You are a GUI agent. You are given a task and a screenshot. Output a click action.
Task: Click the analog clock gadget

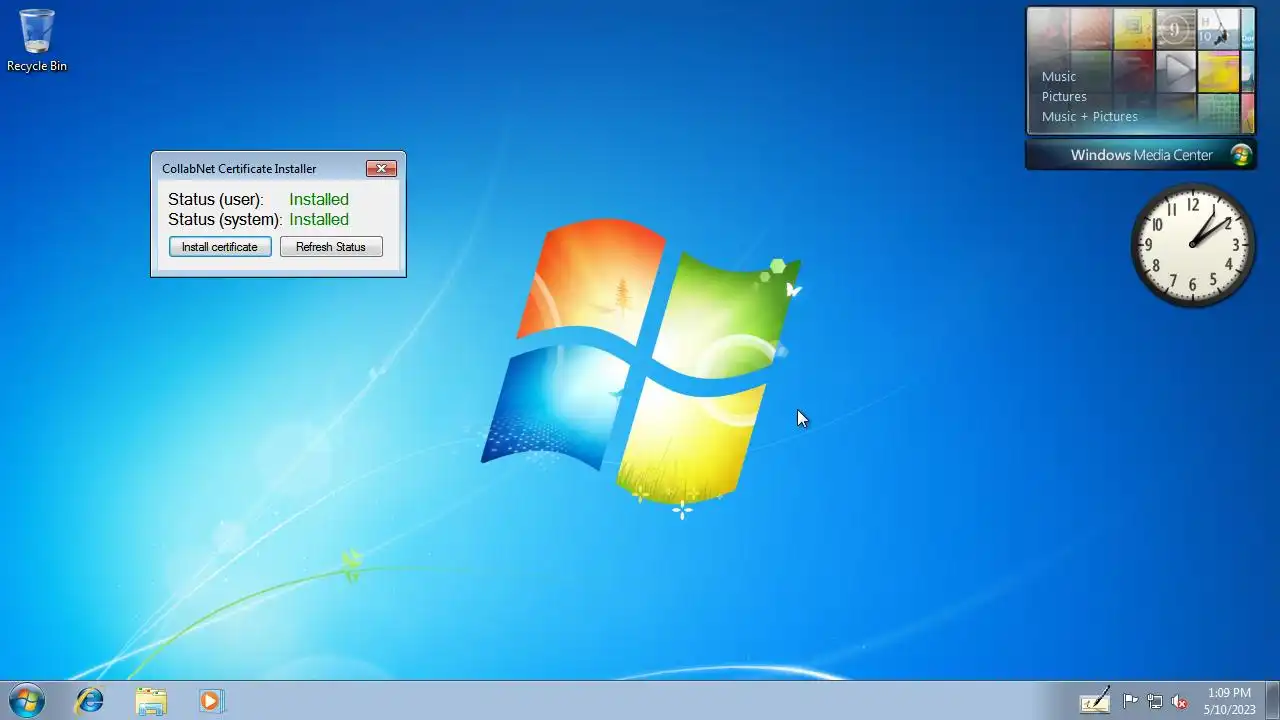[1193, 245]
